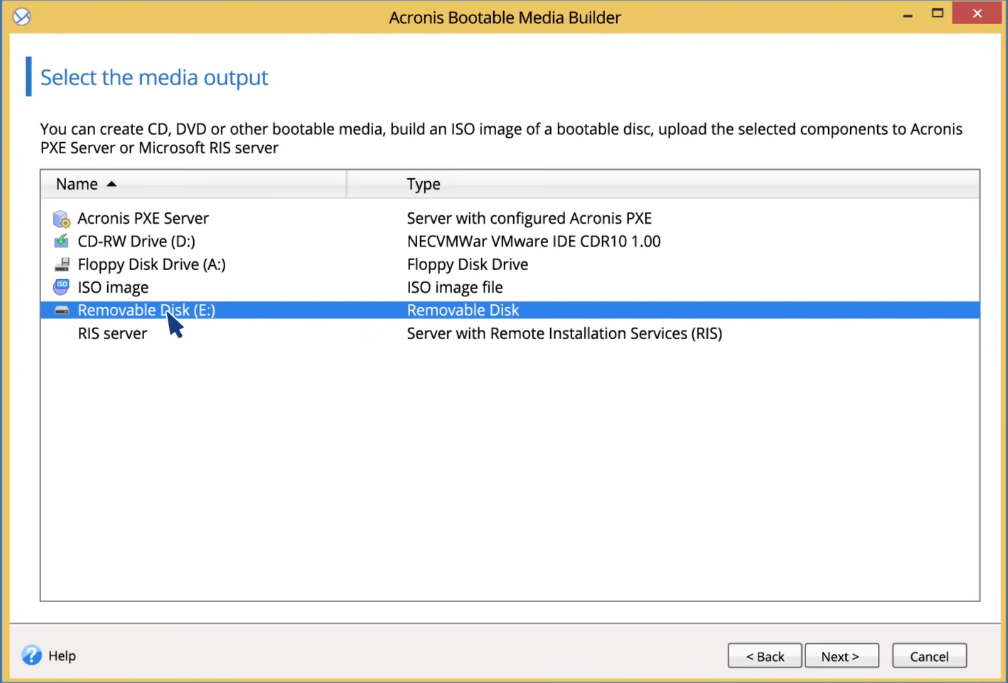This screenshot has width=1008, height=683.
Task: Click 'Server with configured Acronis PXE' type cell
Action: (x=529, y=218)
